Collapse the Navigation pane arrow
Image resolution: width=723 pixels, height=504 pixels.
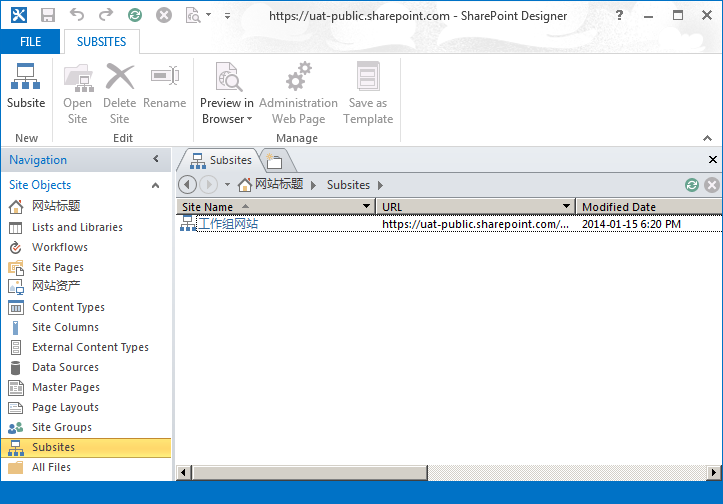[x=156, y=159]
